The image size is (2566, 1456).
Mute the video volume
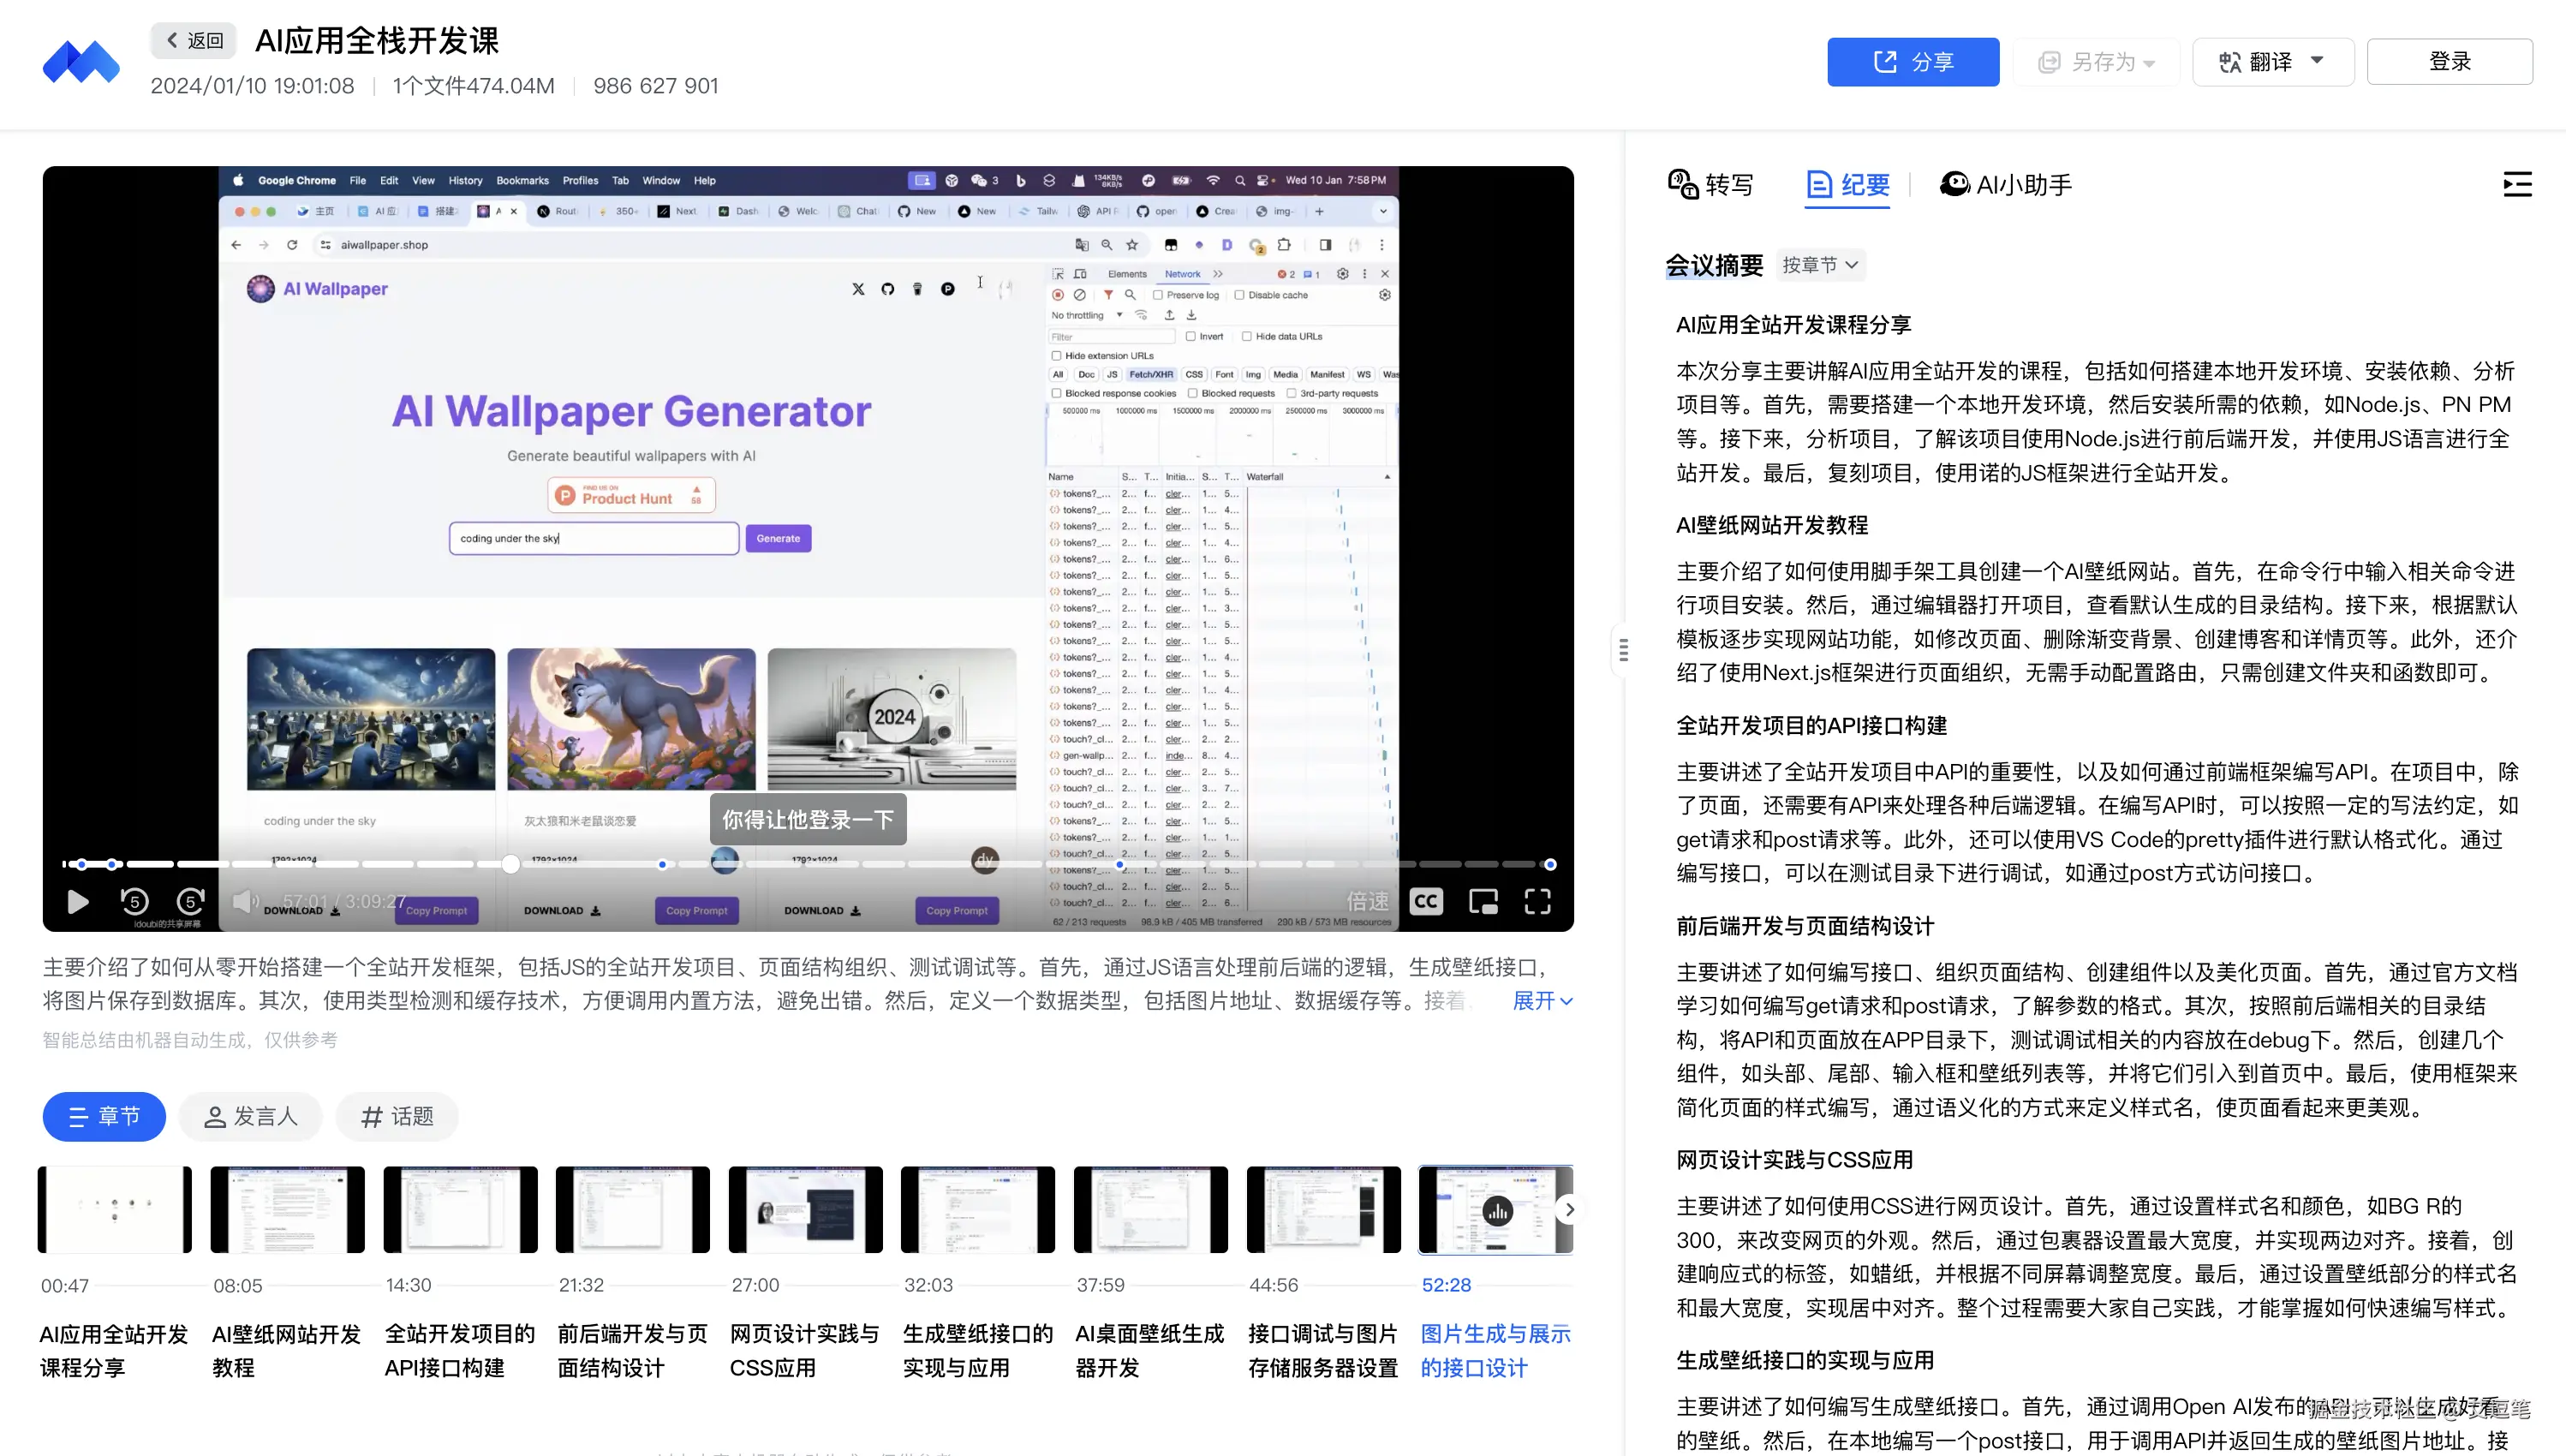point(245,901)
